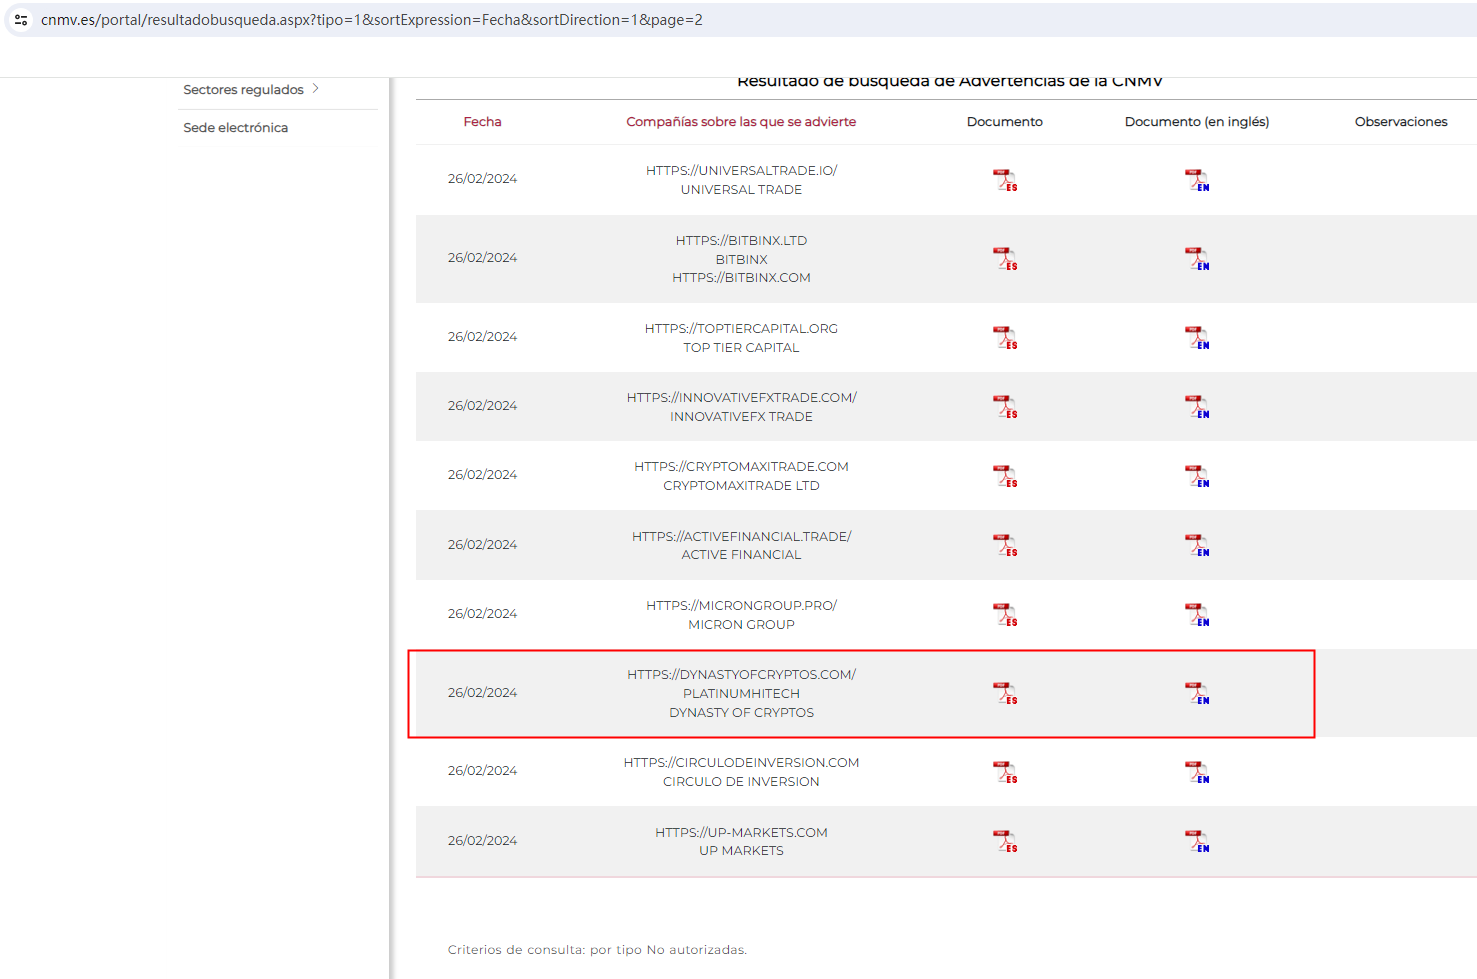The width and height of the screenshot is (1477, 979).
Task: Select the DYNASTY OF CRYPTOS company cell
Action: (741, 693)
